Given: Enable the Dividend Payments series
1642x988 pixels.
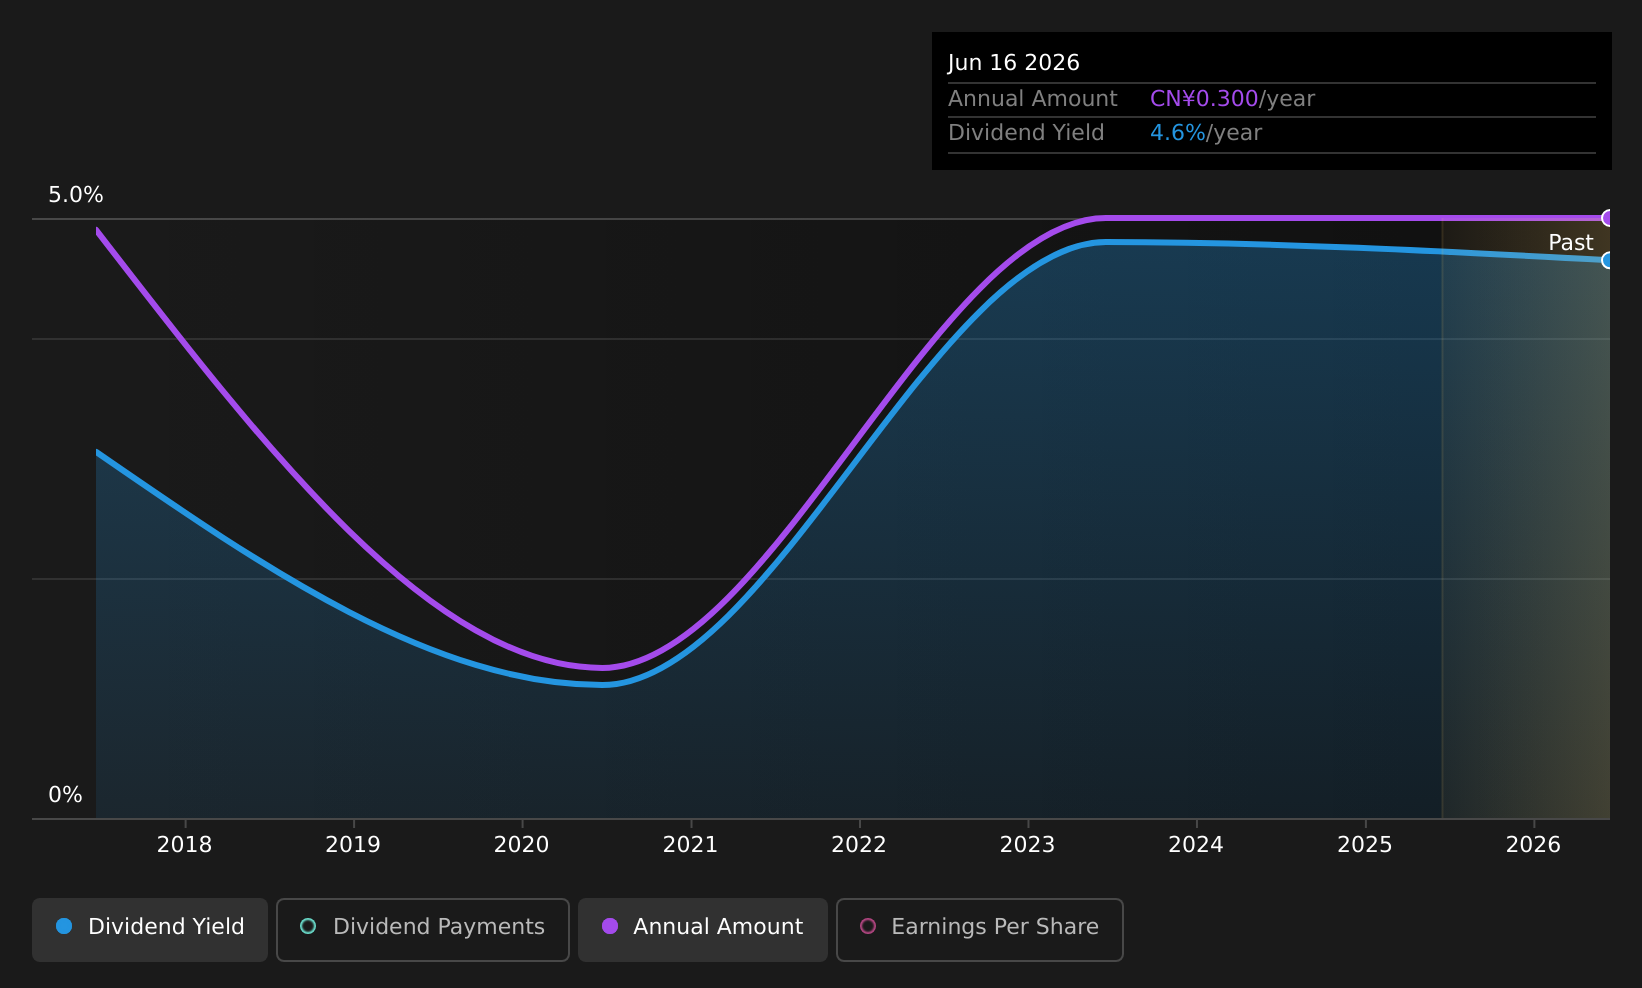Looking at the screenshot, I should pos(423,930).
